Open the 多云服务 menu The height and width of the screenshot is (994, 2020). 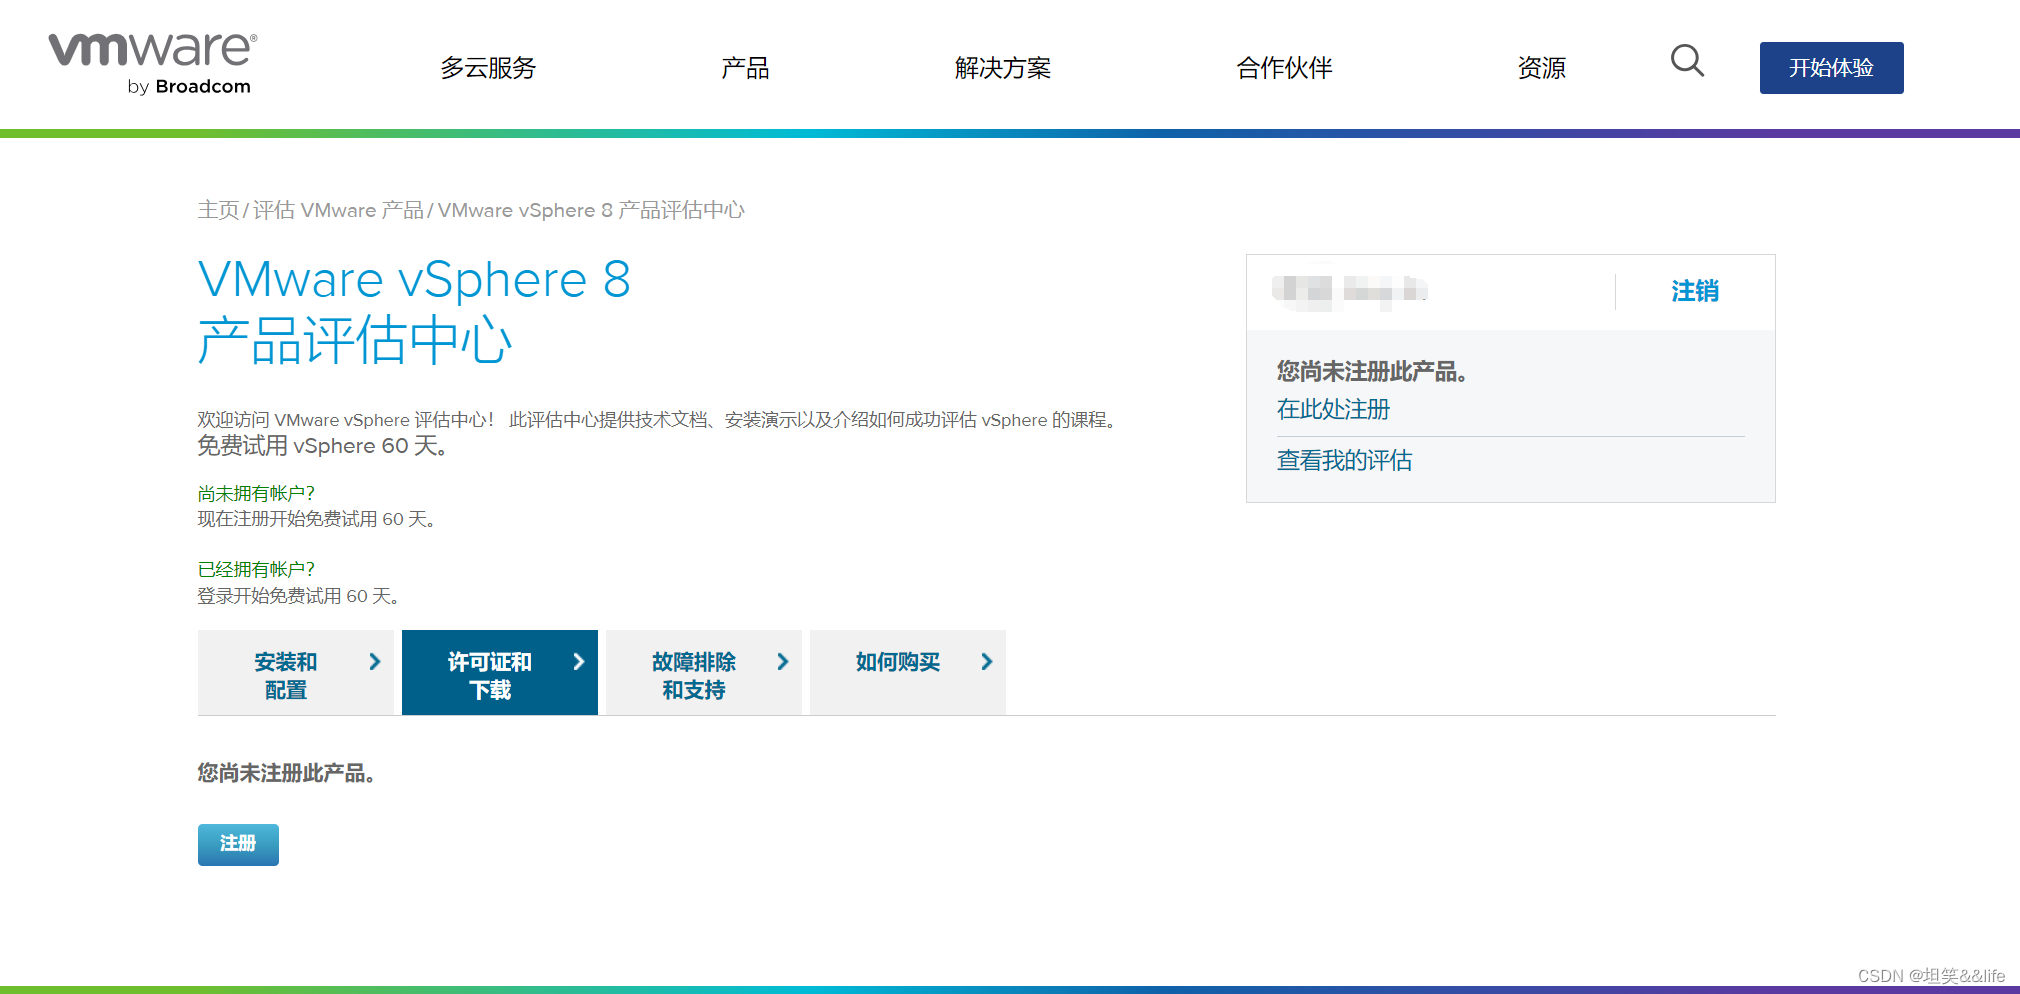point(489,68)
